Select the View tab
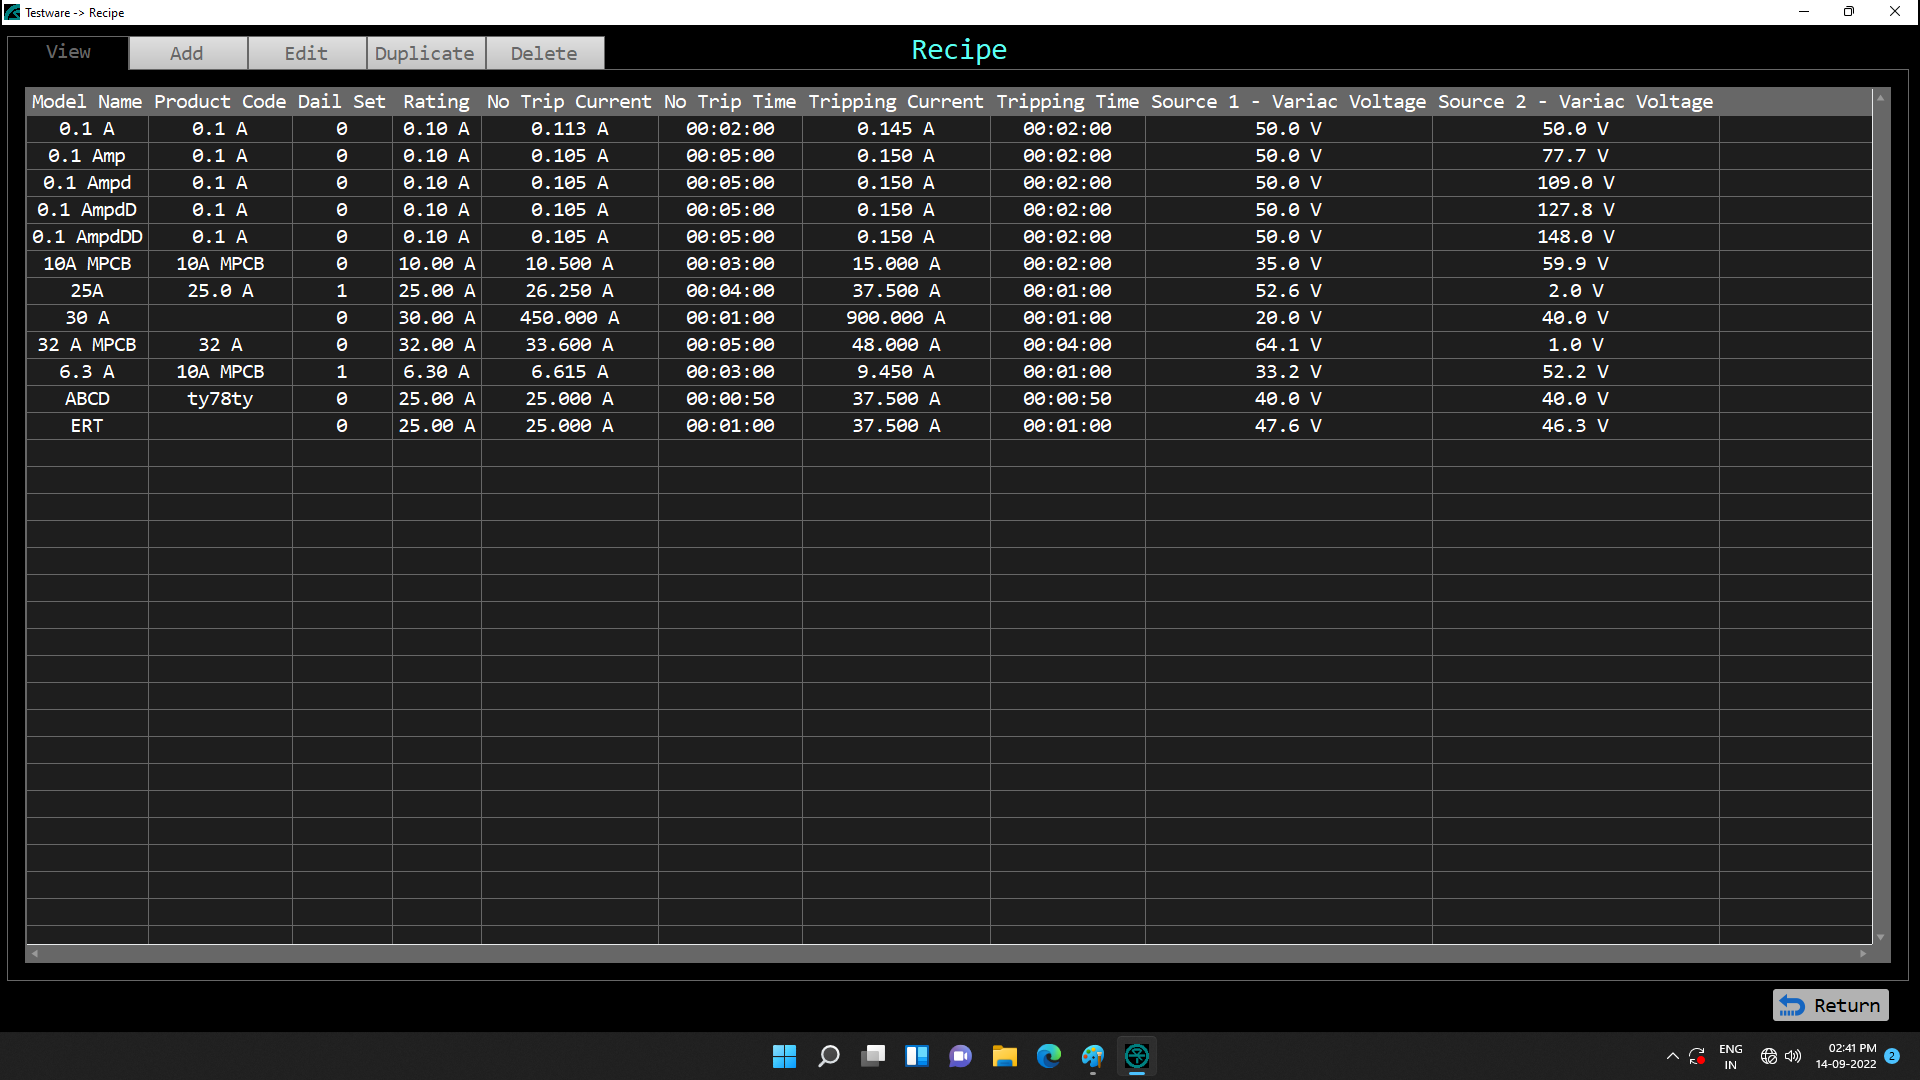Screen dimensions: 1920x1080 tap(68, 52)
